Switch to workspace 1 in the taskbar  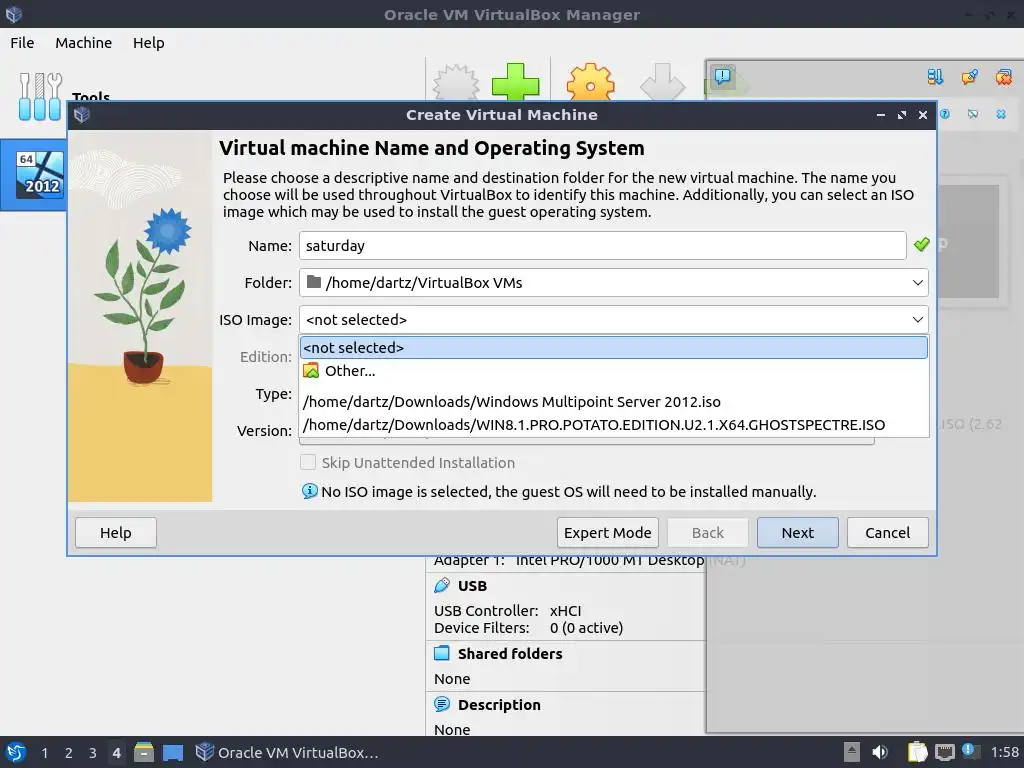point(44,752)
